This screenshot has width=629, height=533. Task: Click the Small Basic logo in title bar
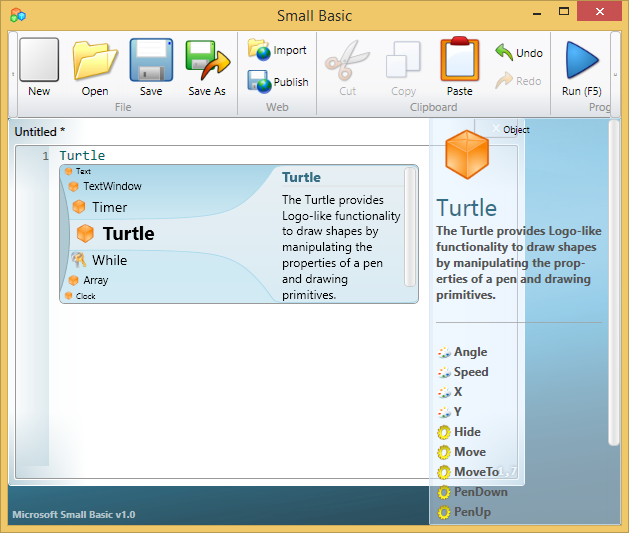click(x=18, y=15)
